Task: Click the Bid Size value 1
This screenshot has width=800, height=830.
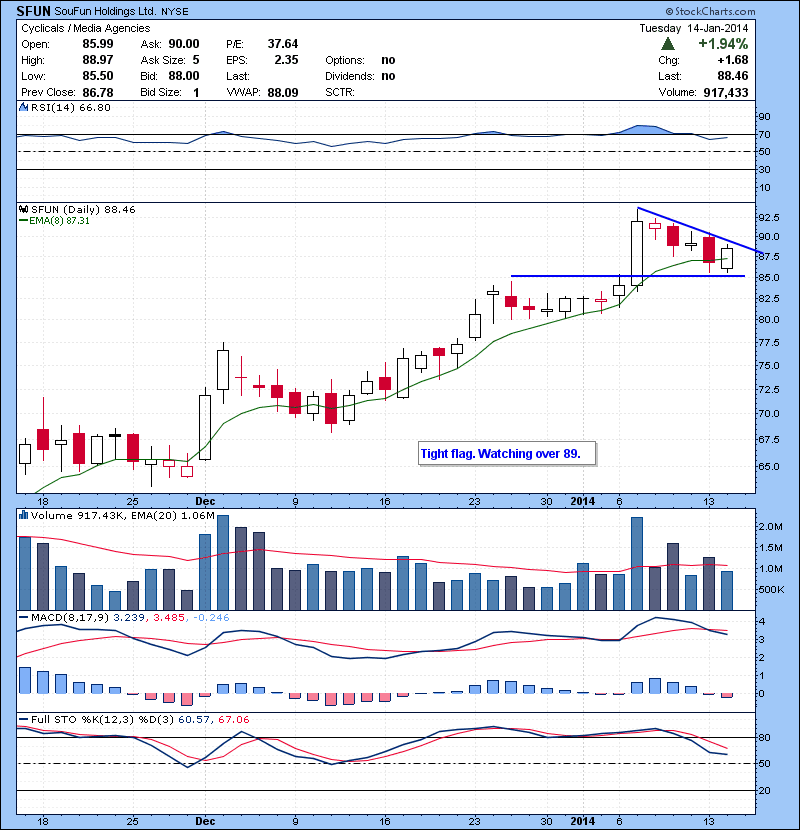Action: coord(196,93)
